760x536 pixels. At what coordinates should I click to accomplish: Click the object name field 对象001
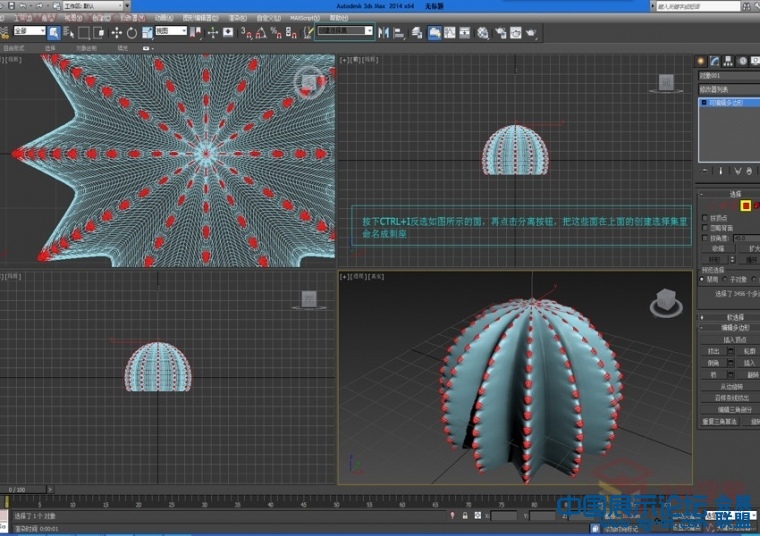coord(729,76)
